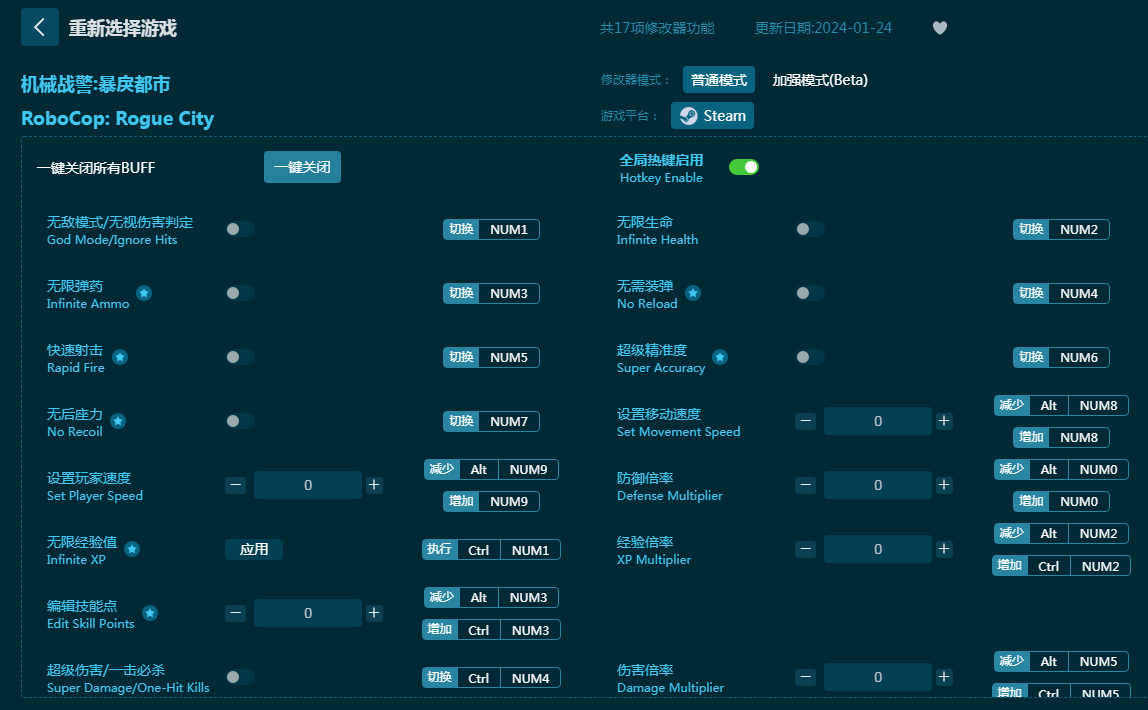Click the star icon beside Infinite Ammo
Screen dimensions: 1148x710
pos(144,294)
